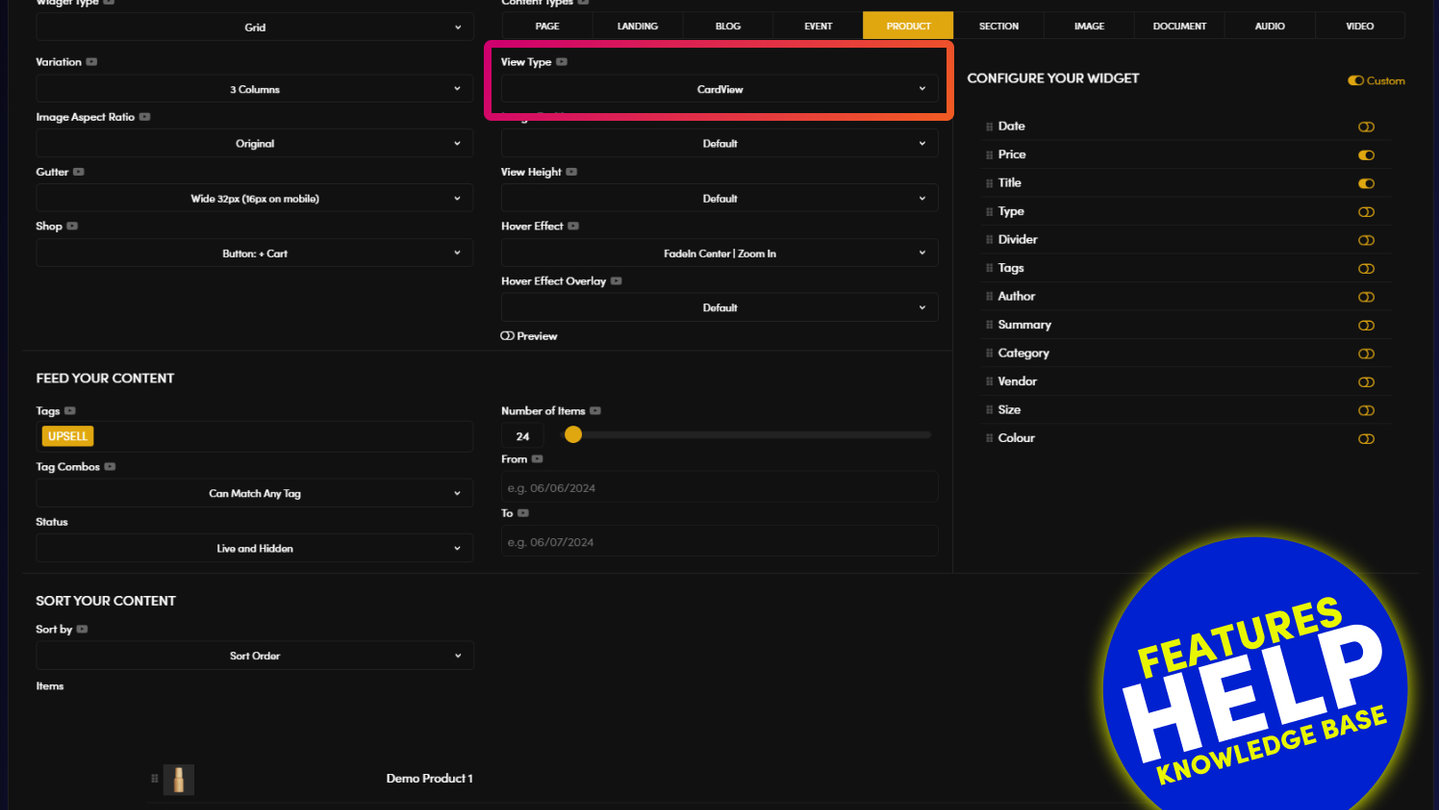Click the UPSELL tag chip

pyautogui.click(x=68, y=436)
